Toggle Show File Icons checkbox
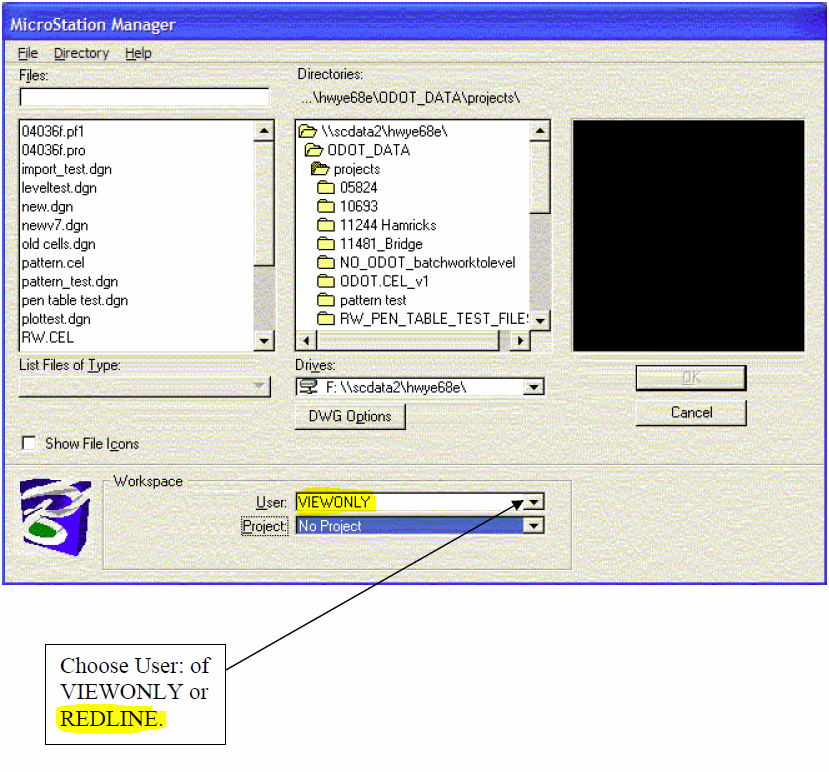Viewport: 829px width, 772px height. pyautogui.click(x=29, y=443)
